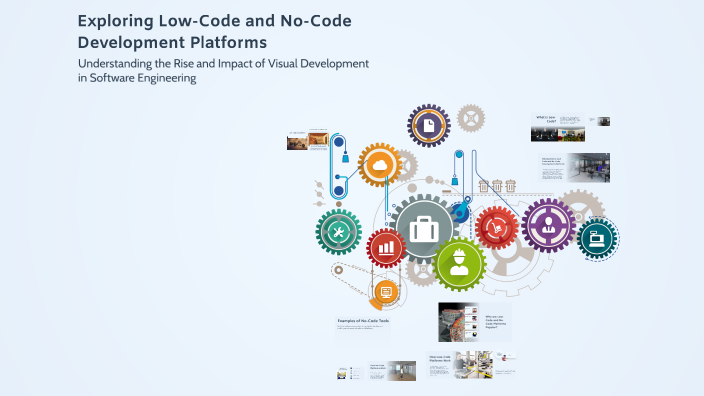Select the teal wrench tools gear

(x=339, y=232)
